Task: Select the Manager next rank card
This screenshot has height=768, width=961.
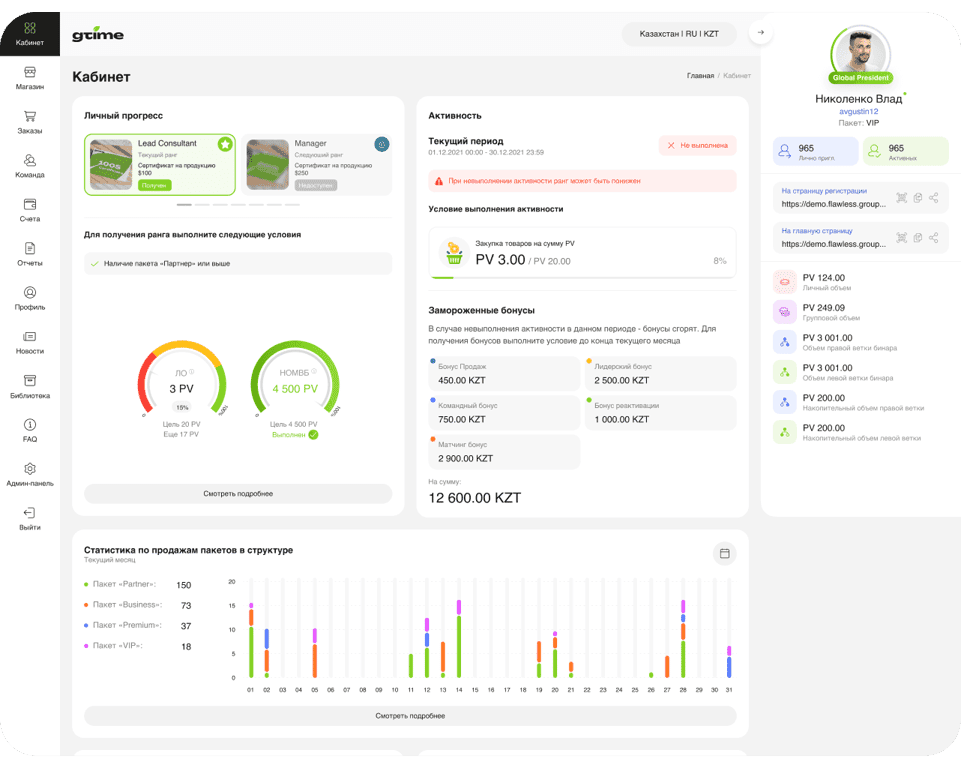Action: coord(316,164)
